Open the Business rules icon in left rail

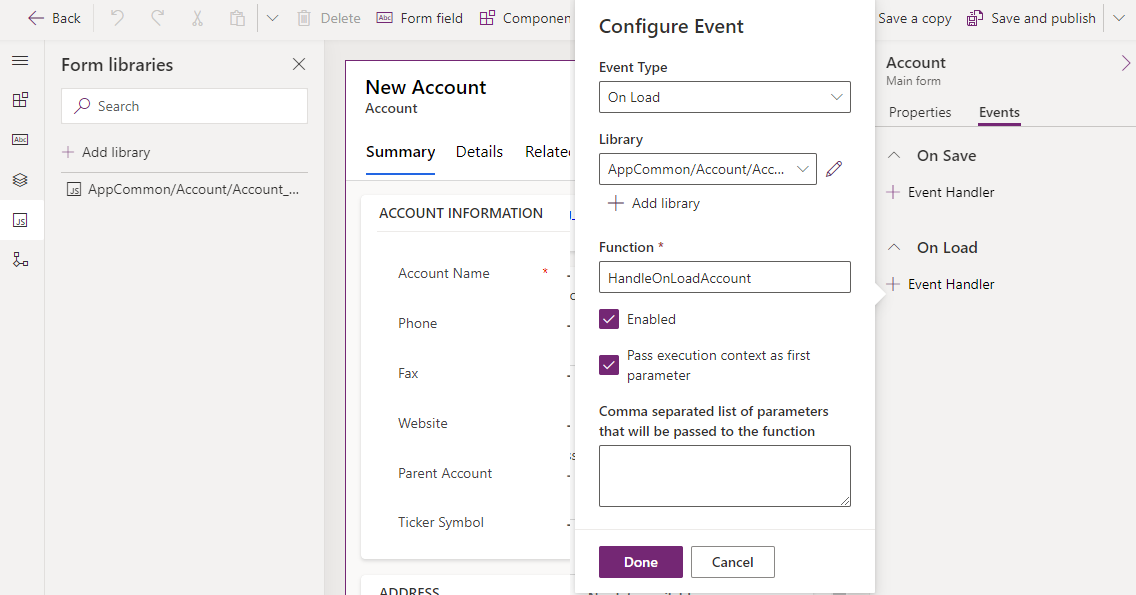(20, 260)
